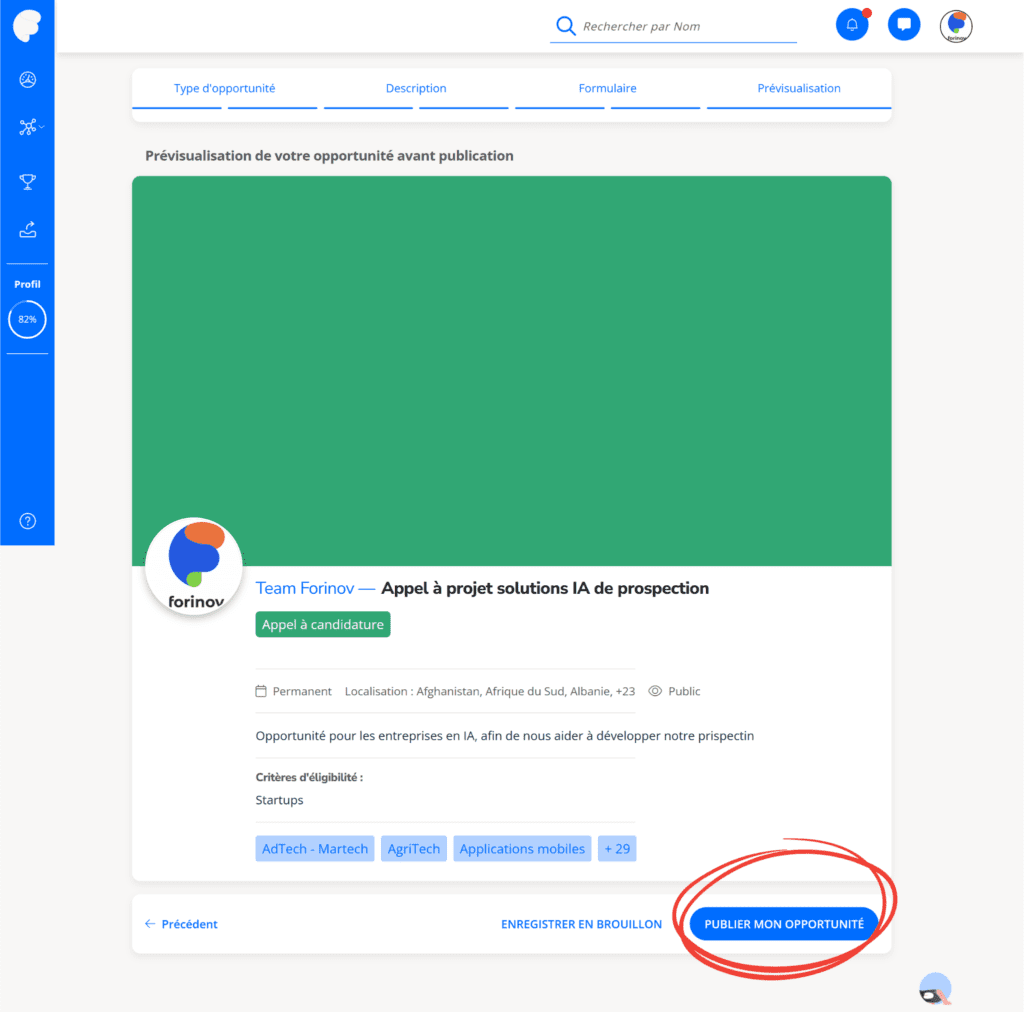Select the Prévisualisation step
Viewport: 1024px width, 1012px height.
click(799, 88)
